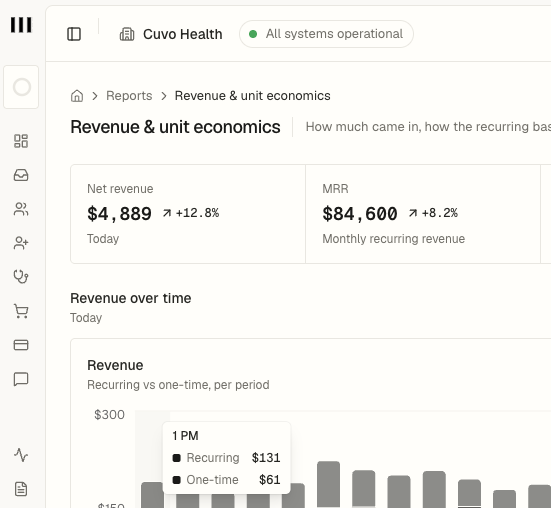Click the Cuvo Health organization name
Screen dimensions: 551x508
point(183,34)
